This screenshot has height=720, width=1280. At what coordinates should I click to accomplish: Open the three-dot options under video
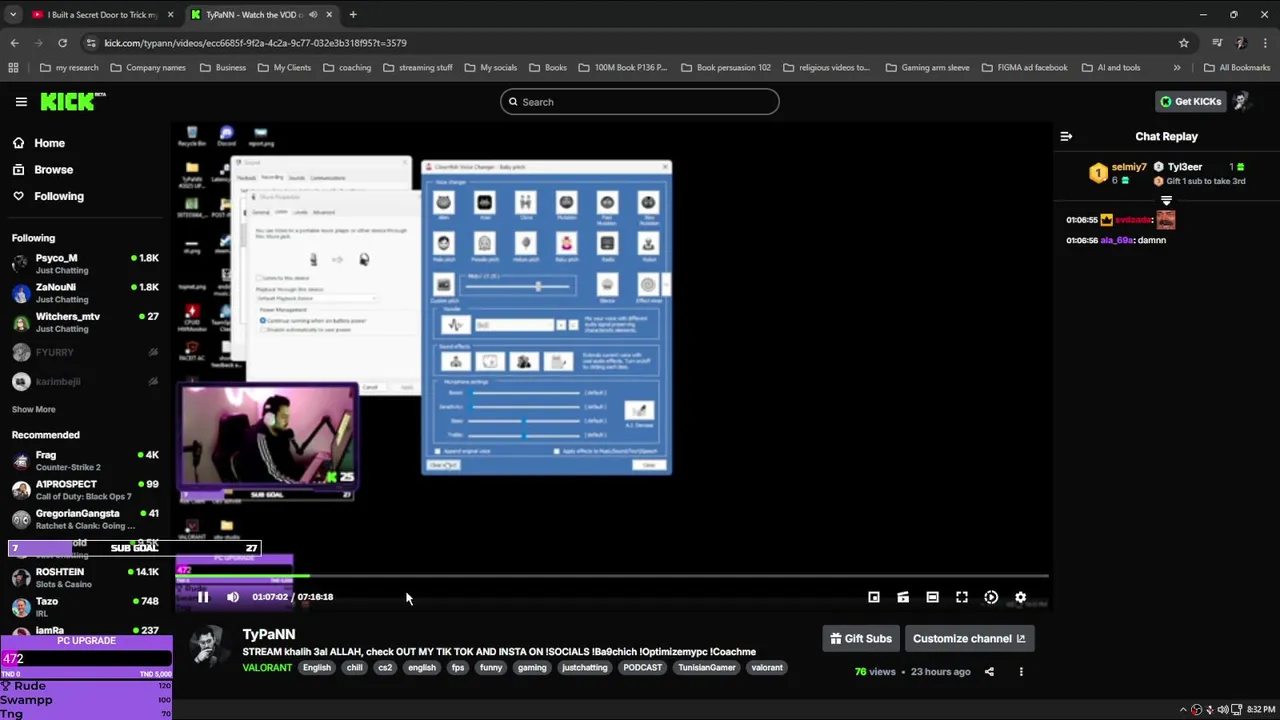pos(1021,672)
